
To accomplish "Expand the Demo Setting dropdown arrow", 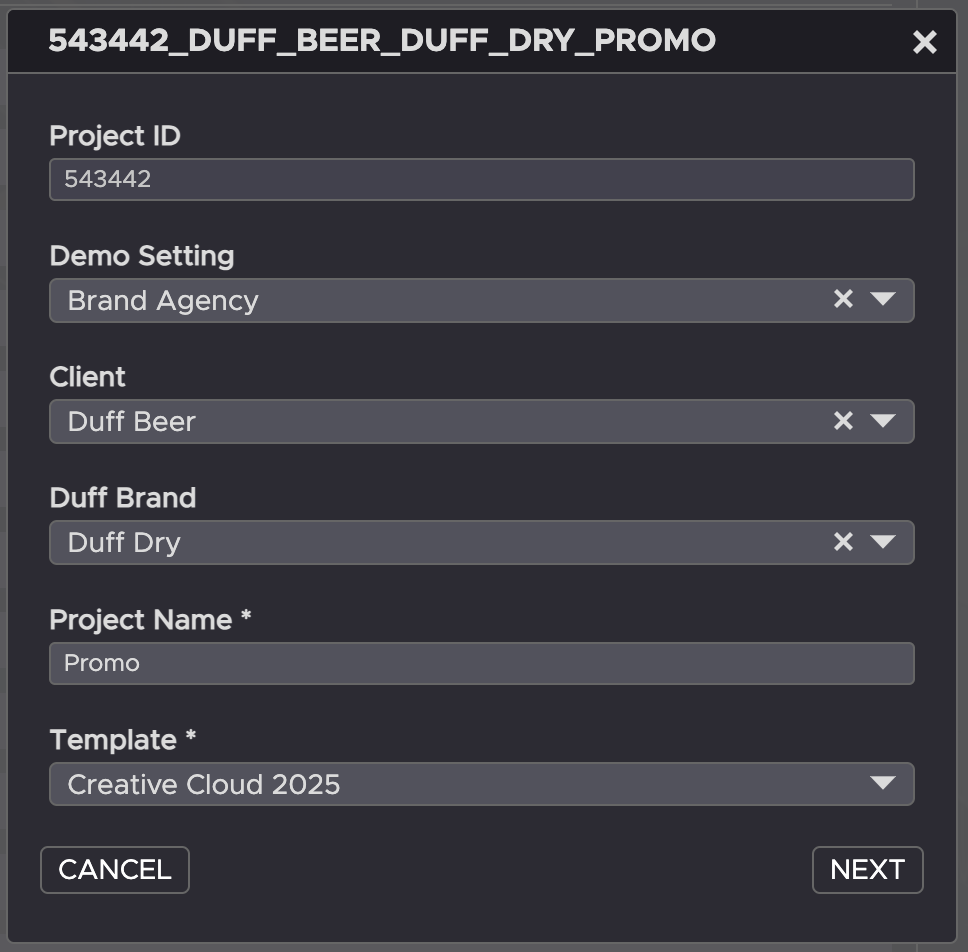I will (882, 299).
